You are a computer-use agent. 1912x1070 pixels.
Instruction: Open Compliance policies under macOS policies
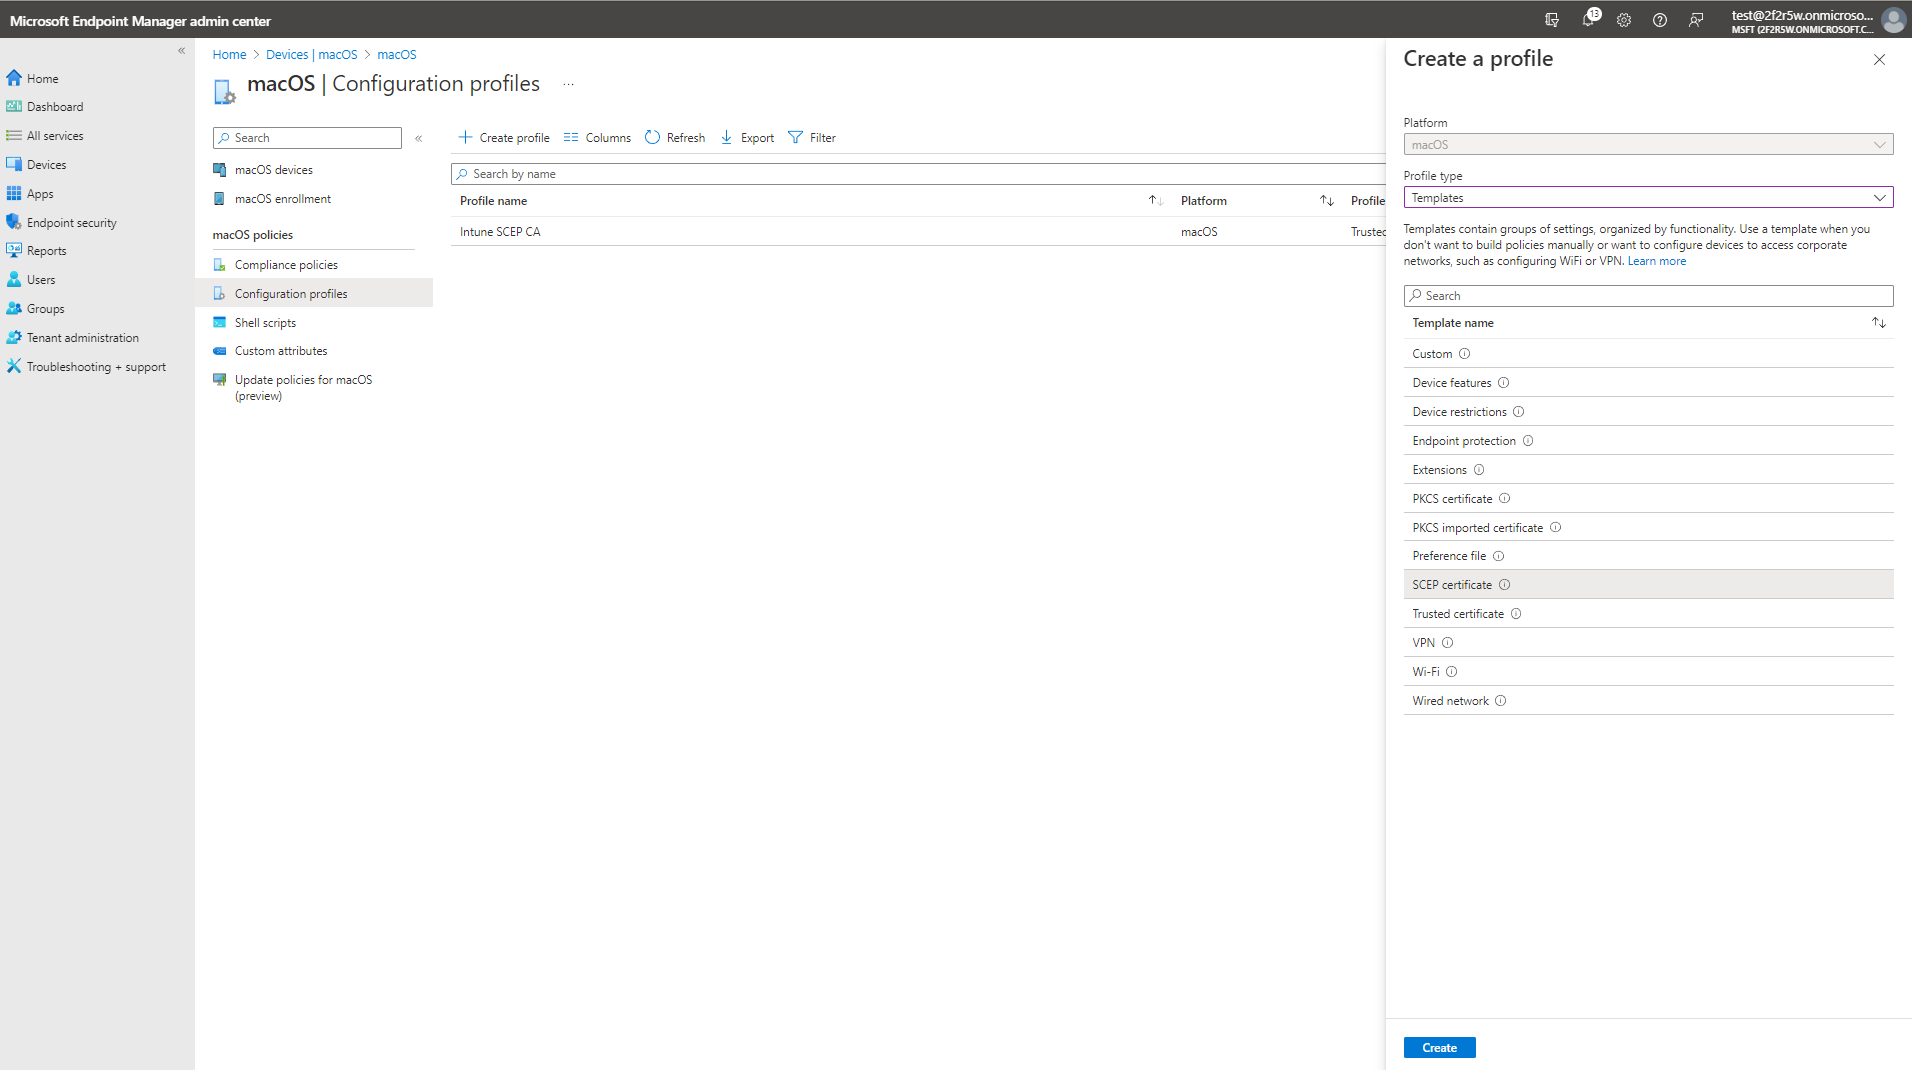tap(286, 264)
